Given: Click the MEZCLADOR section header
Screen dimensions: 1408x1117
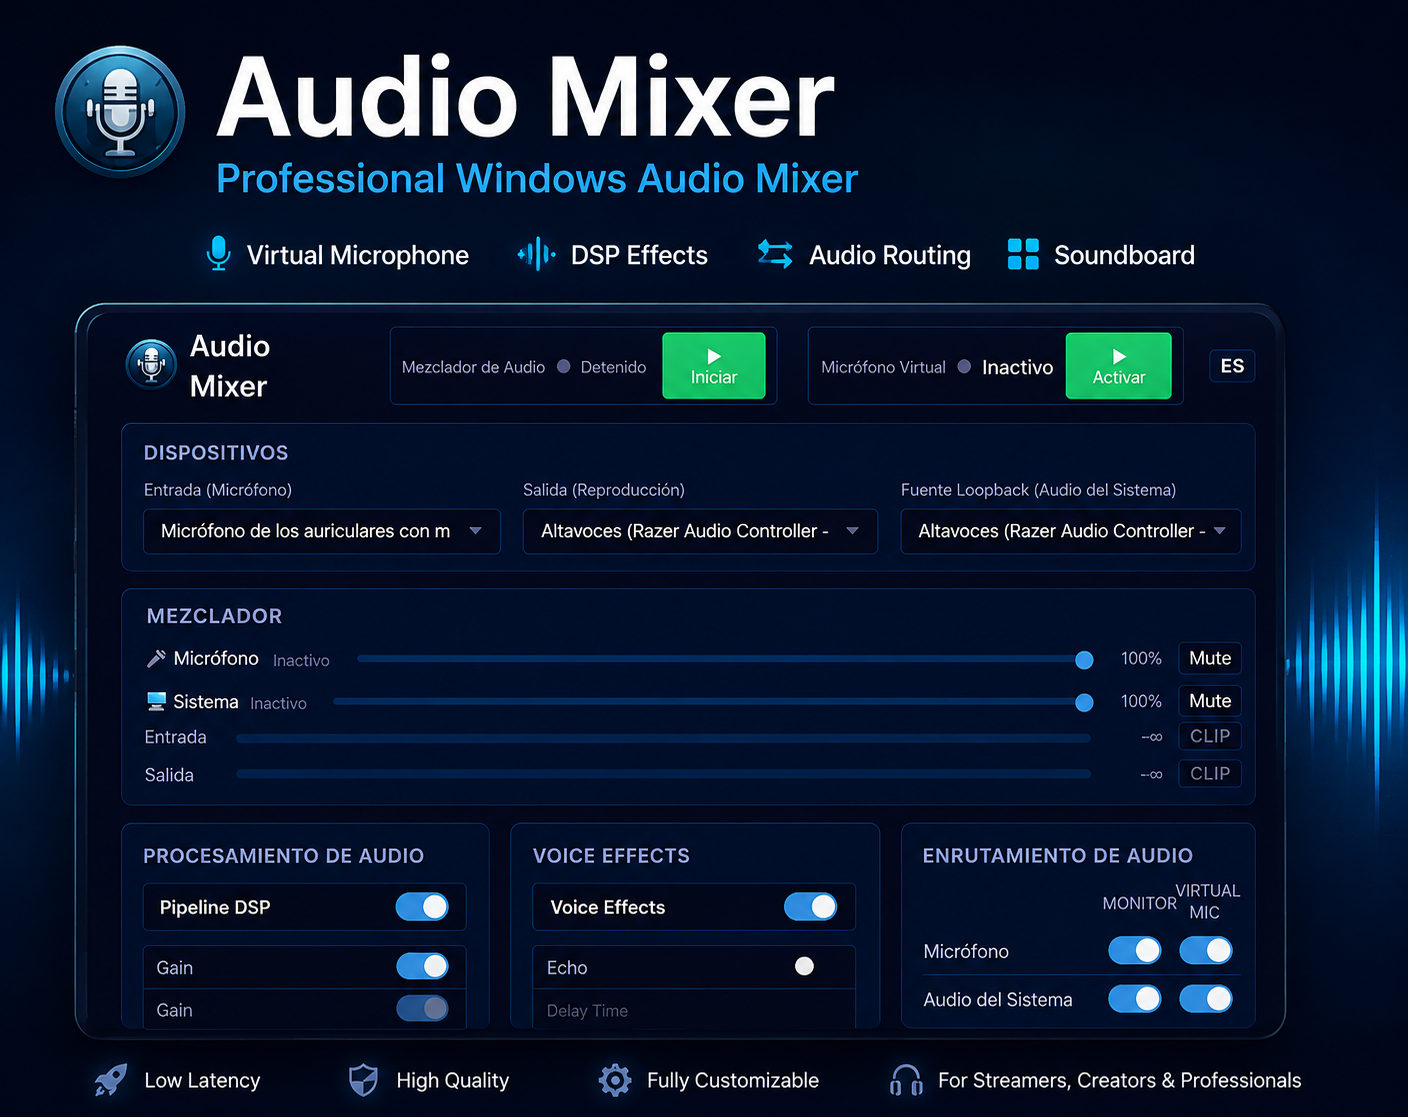Looking at the screenshot, I should coord(214,616).
